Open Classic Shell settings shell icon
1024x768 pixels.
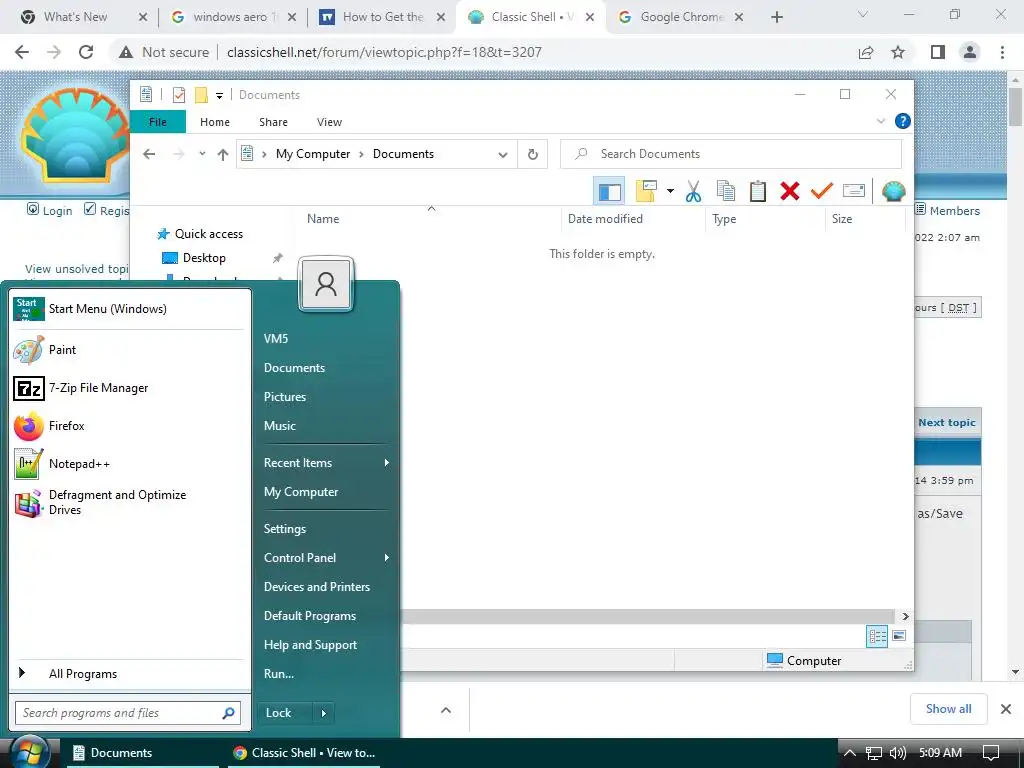point(893,191)
